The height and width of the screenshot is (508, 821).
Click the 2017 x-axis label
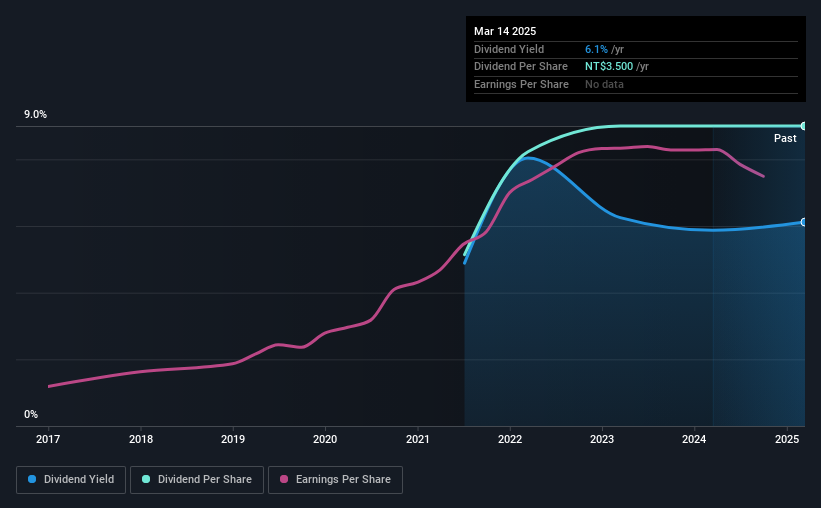click(48, 439)
